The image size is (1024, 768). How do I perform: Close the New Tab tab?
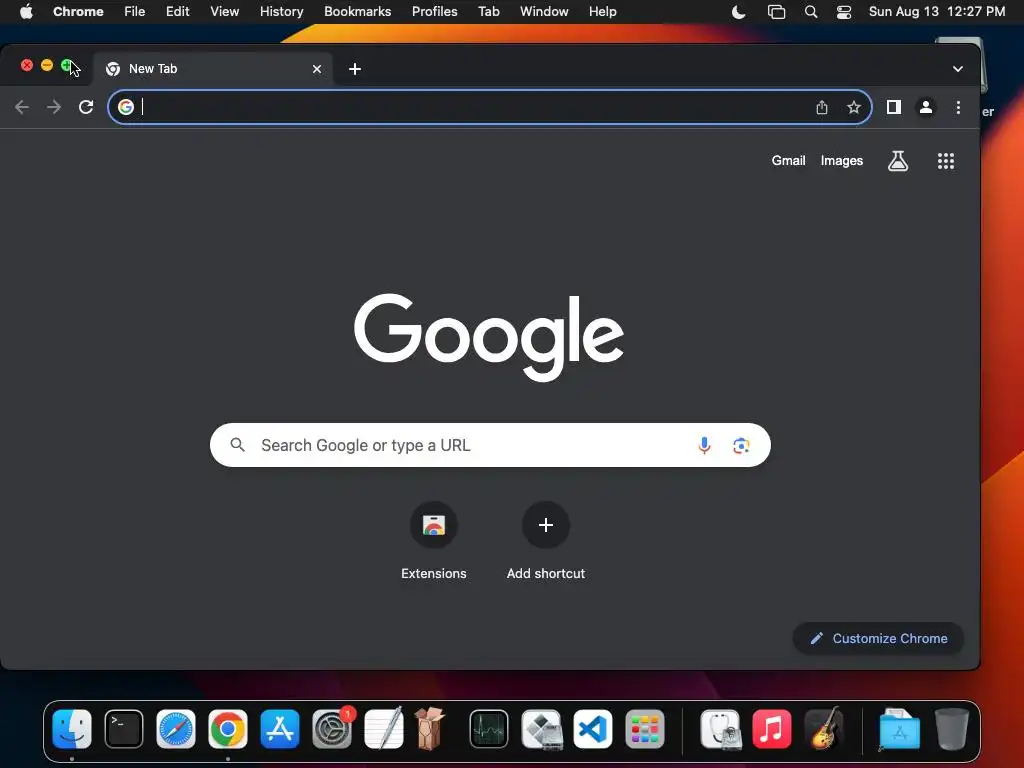point(317,69)
